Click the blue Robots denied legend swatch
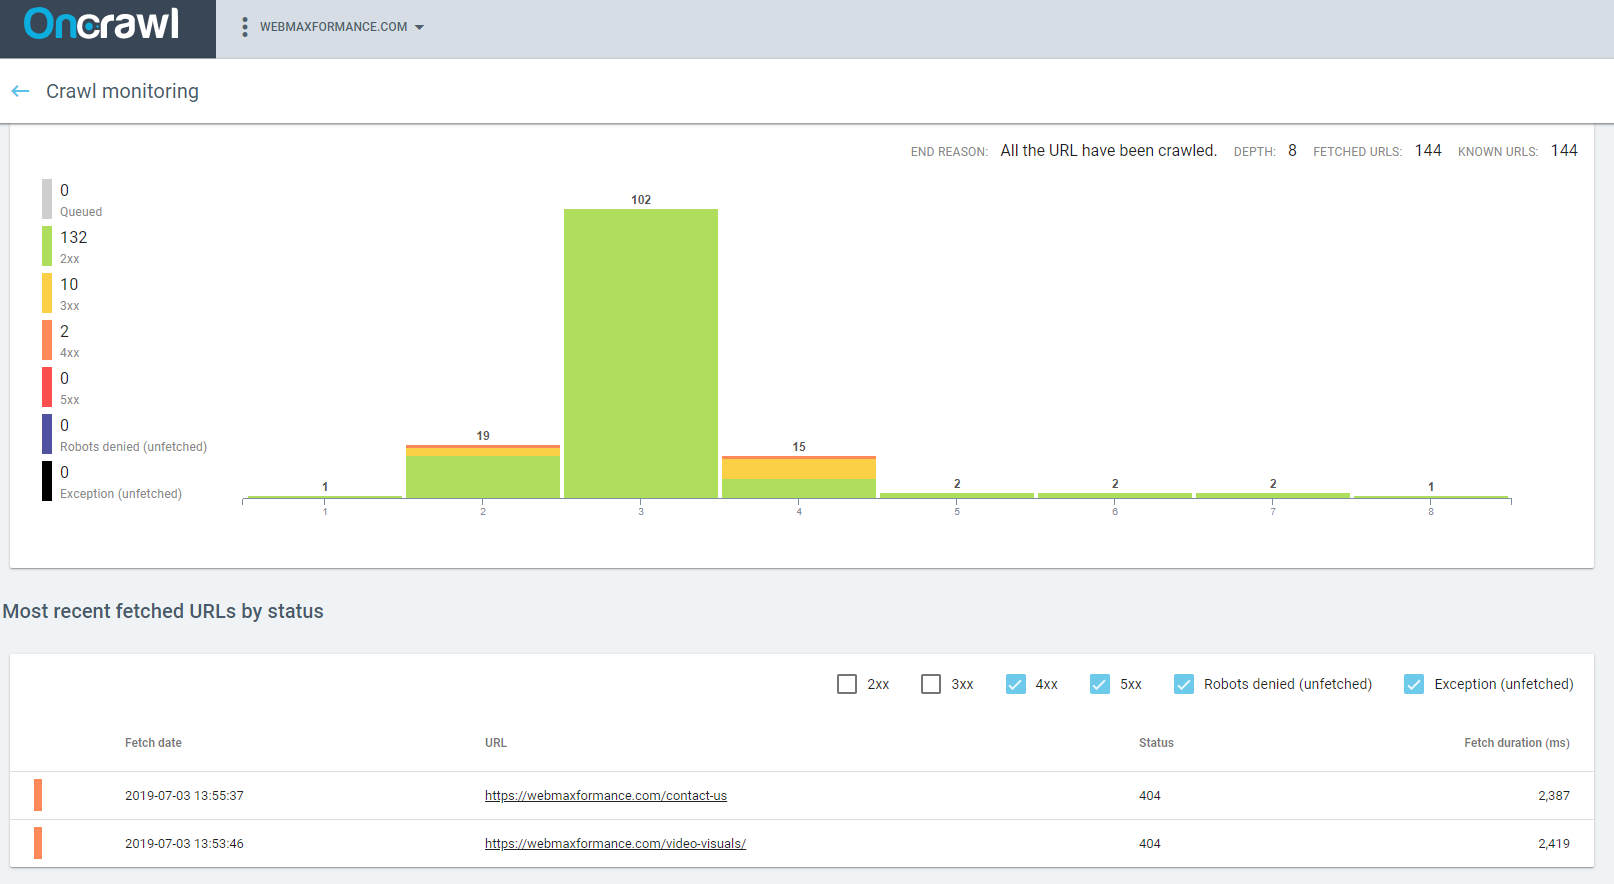This screenshot has height=884, width=1614. [47, 434]
